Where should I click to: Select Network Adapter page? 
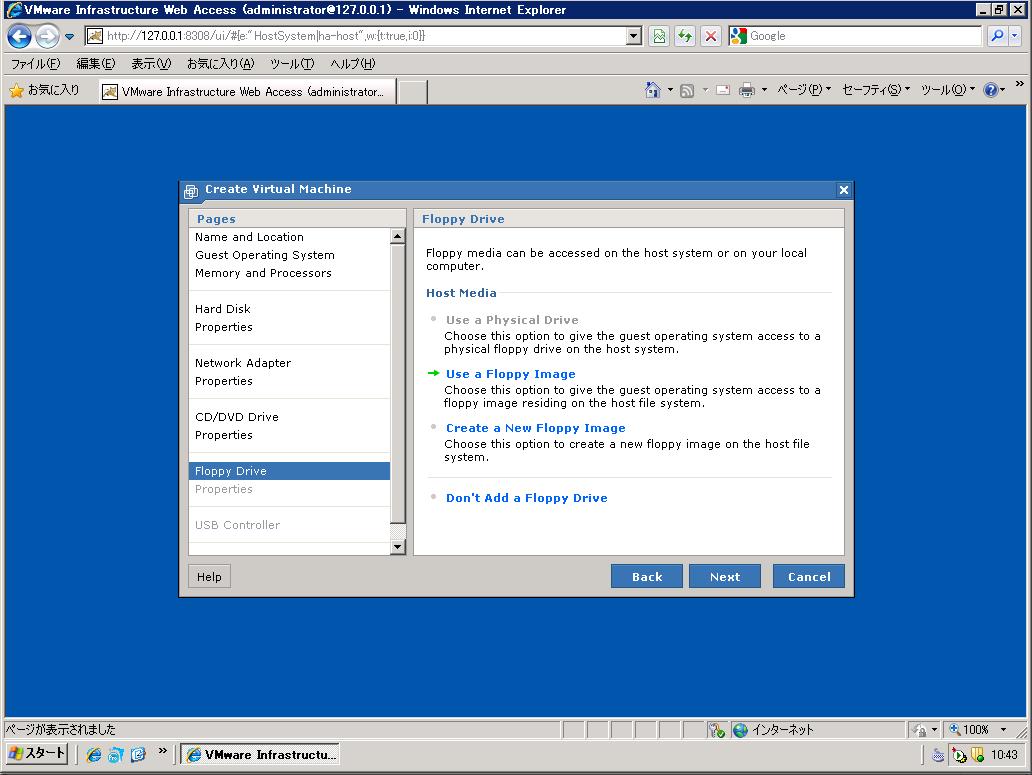pos(243,362)
